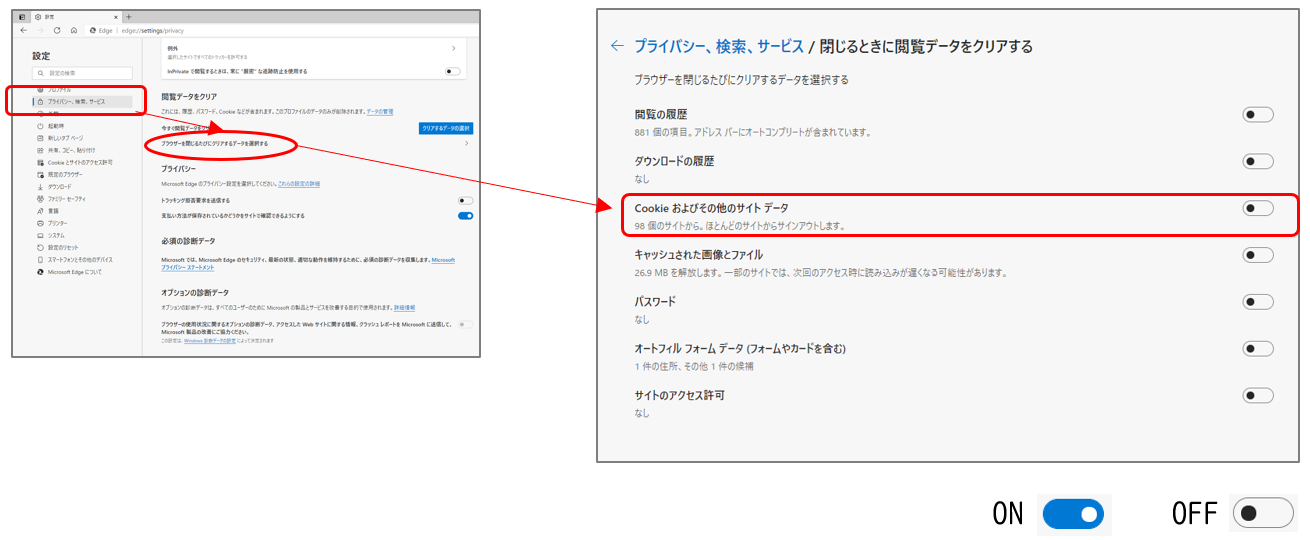
Task: Click the edge://settings/privacy address bar
Action: point(280,30)
